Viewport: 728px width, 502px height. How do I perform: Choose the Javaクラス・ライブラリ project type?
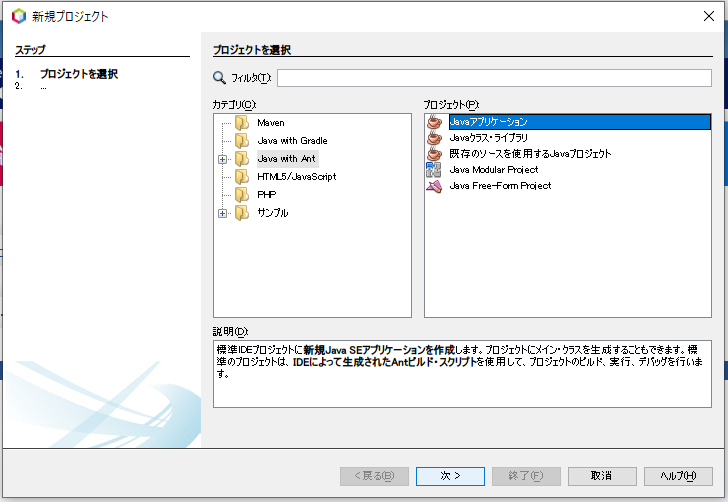488,138
